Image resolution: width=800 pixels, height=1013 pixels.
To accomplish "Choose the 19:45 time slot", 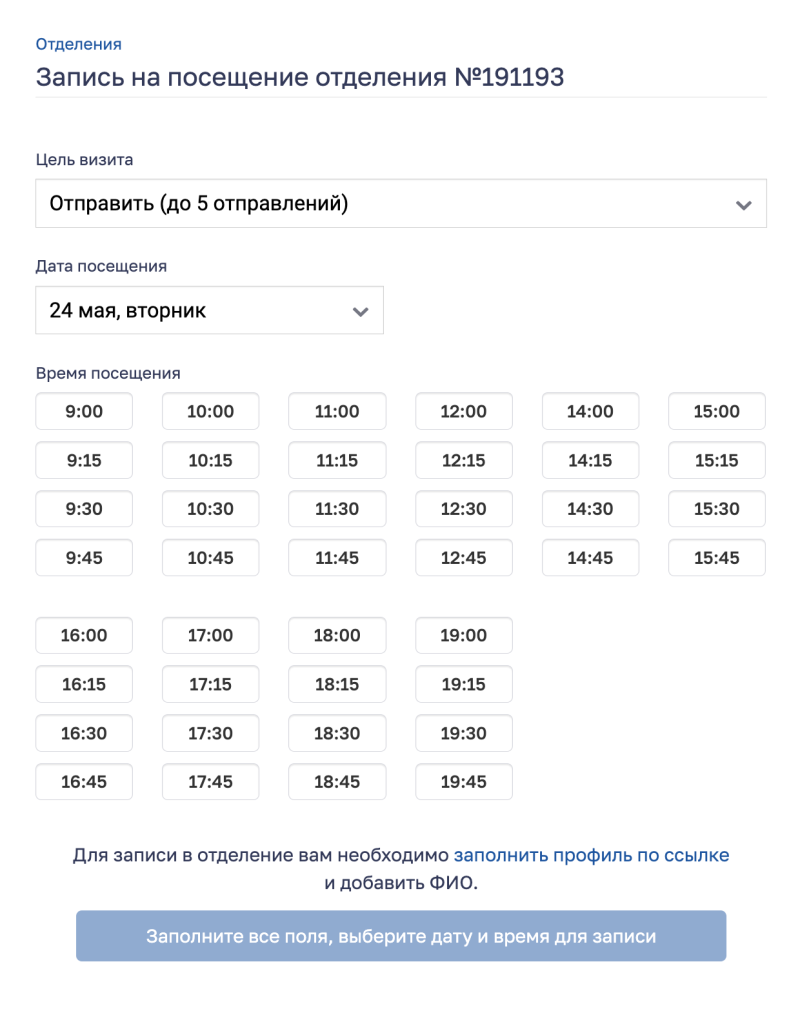I will 464,782.
